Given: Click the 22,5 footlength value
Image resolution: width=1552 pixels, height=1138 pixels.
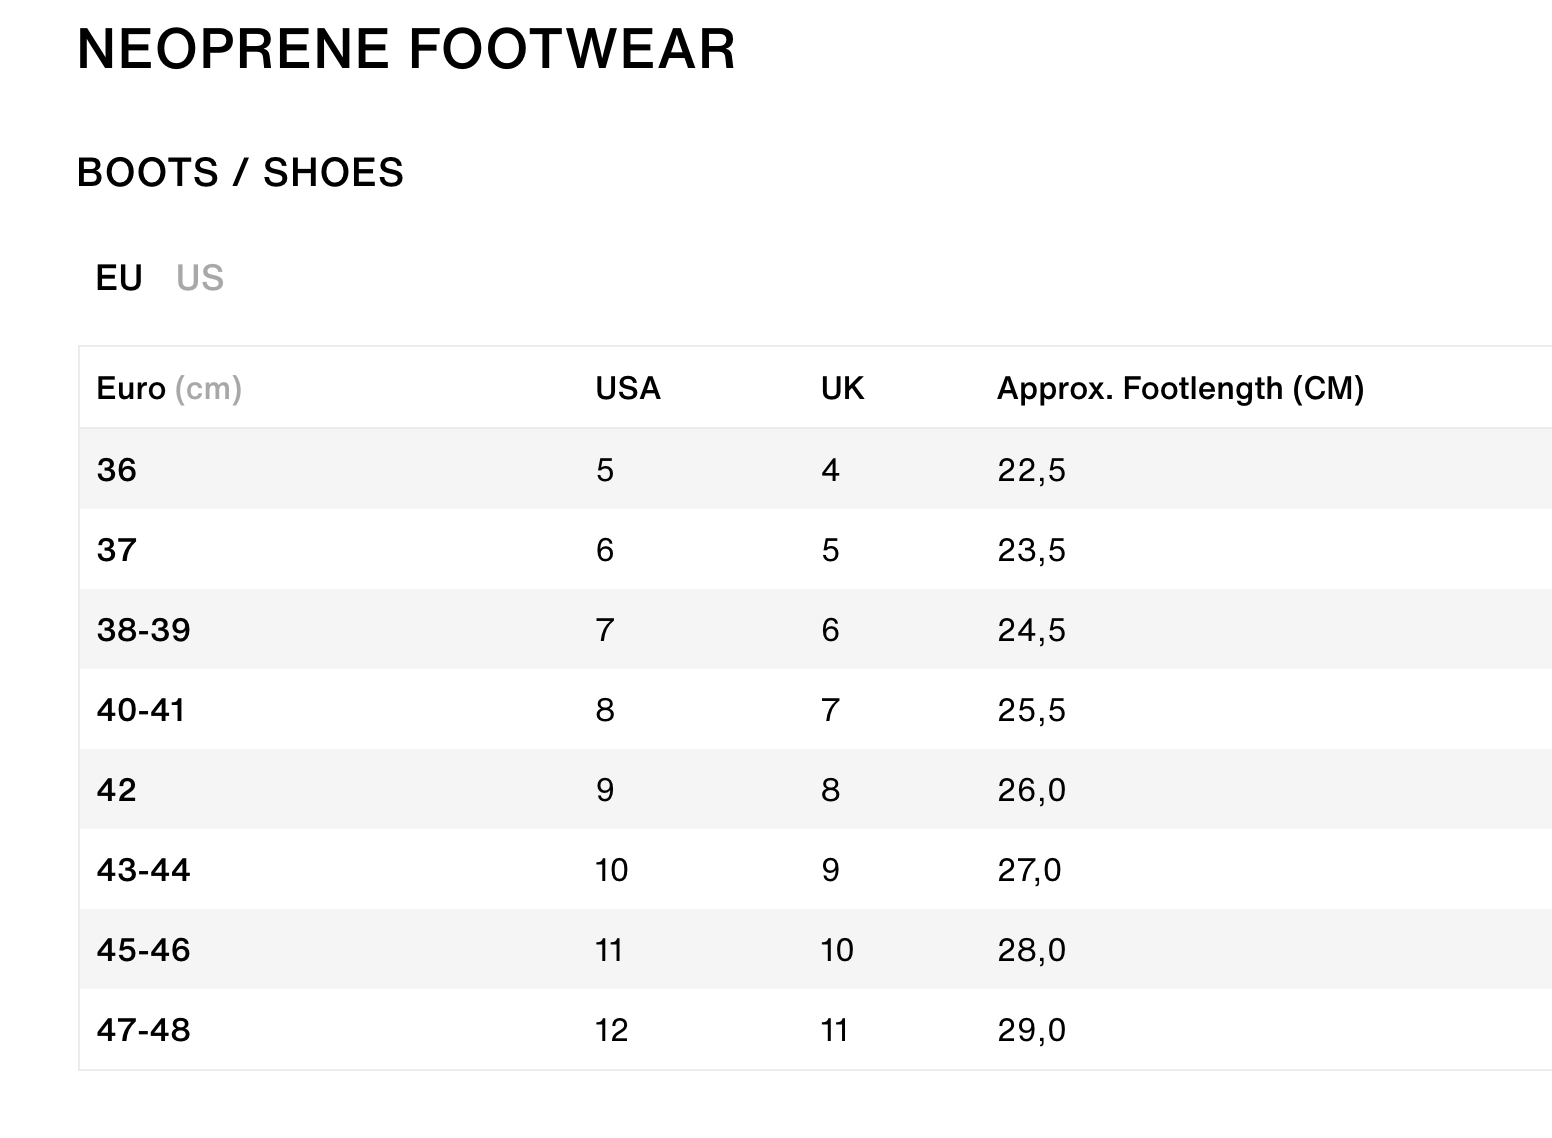Looking at the screenshot, I should pyautogui.click(x=1031, y=470).
